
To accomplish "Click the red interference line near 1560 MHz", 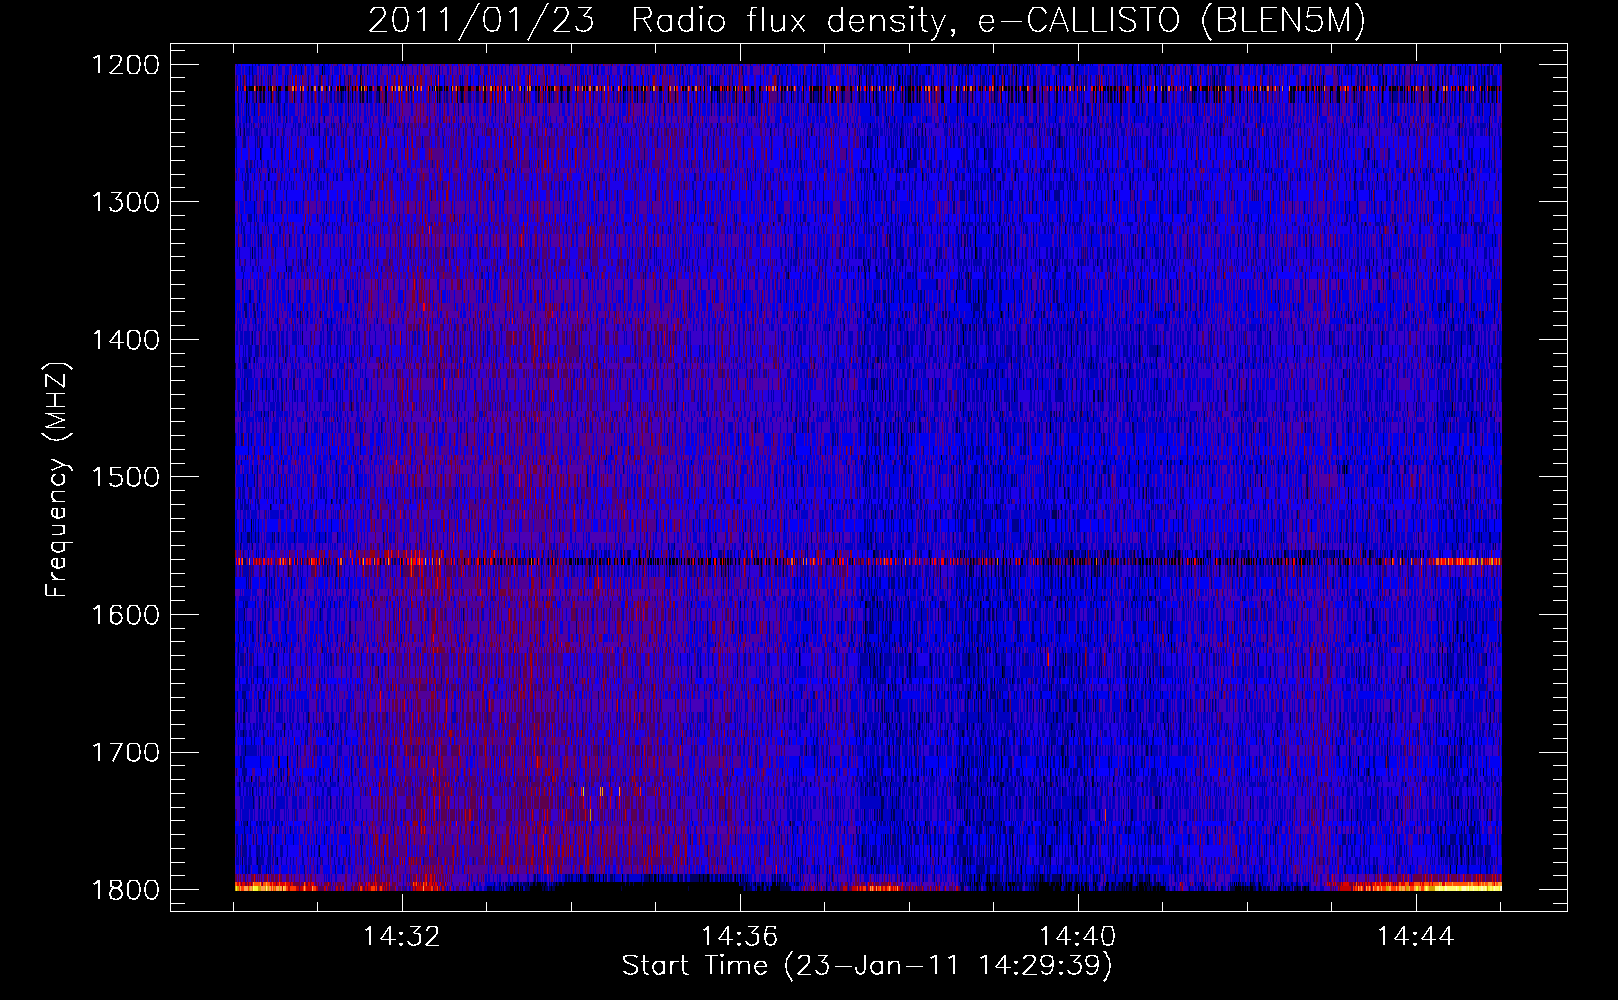I will (868, 562).
